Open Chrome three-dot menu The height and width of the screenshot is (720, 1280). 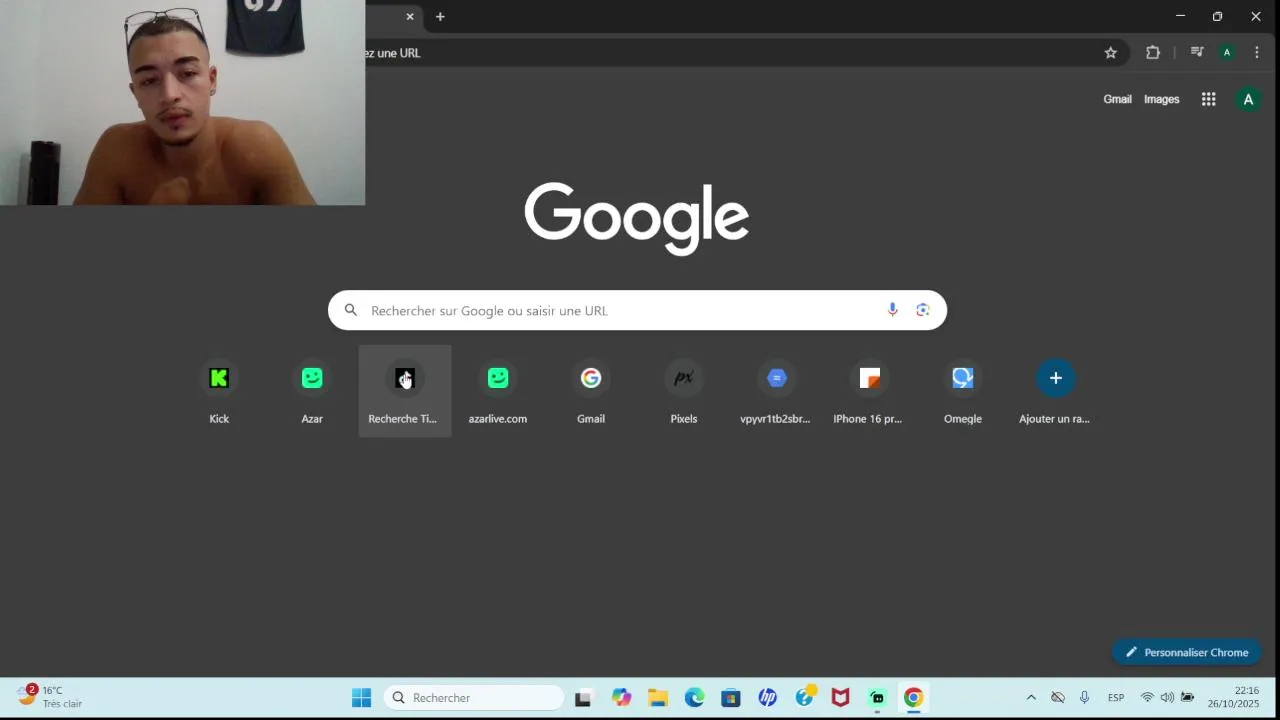[x=1257, y=53]
